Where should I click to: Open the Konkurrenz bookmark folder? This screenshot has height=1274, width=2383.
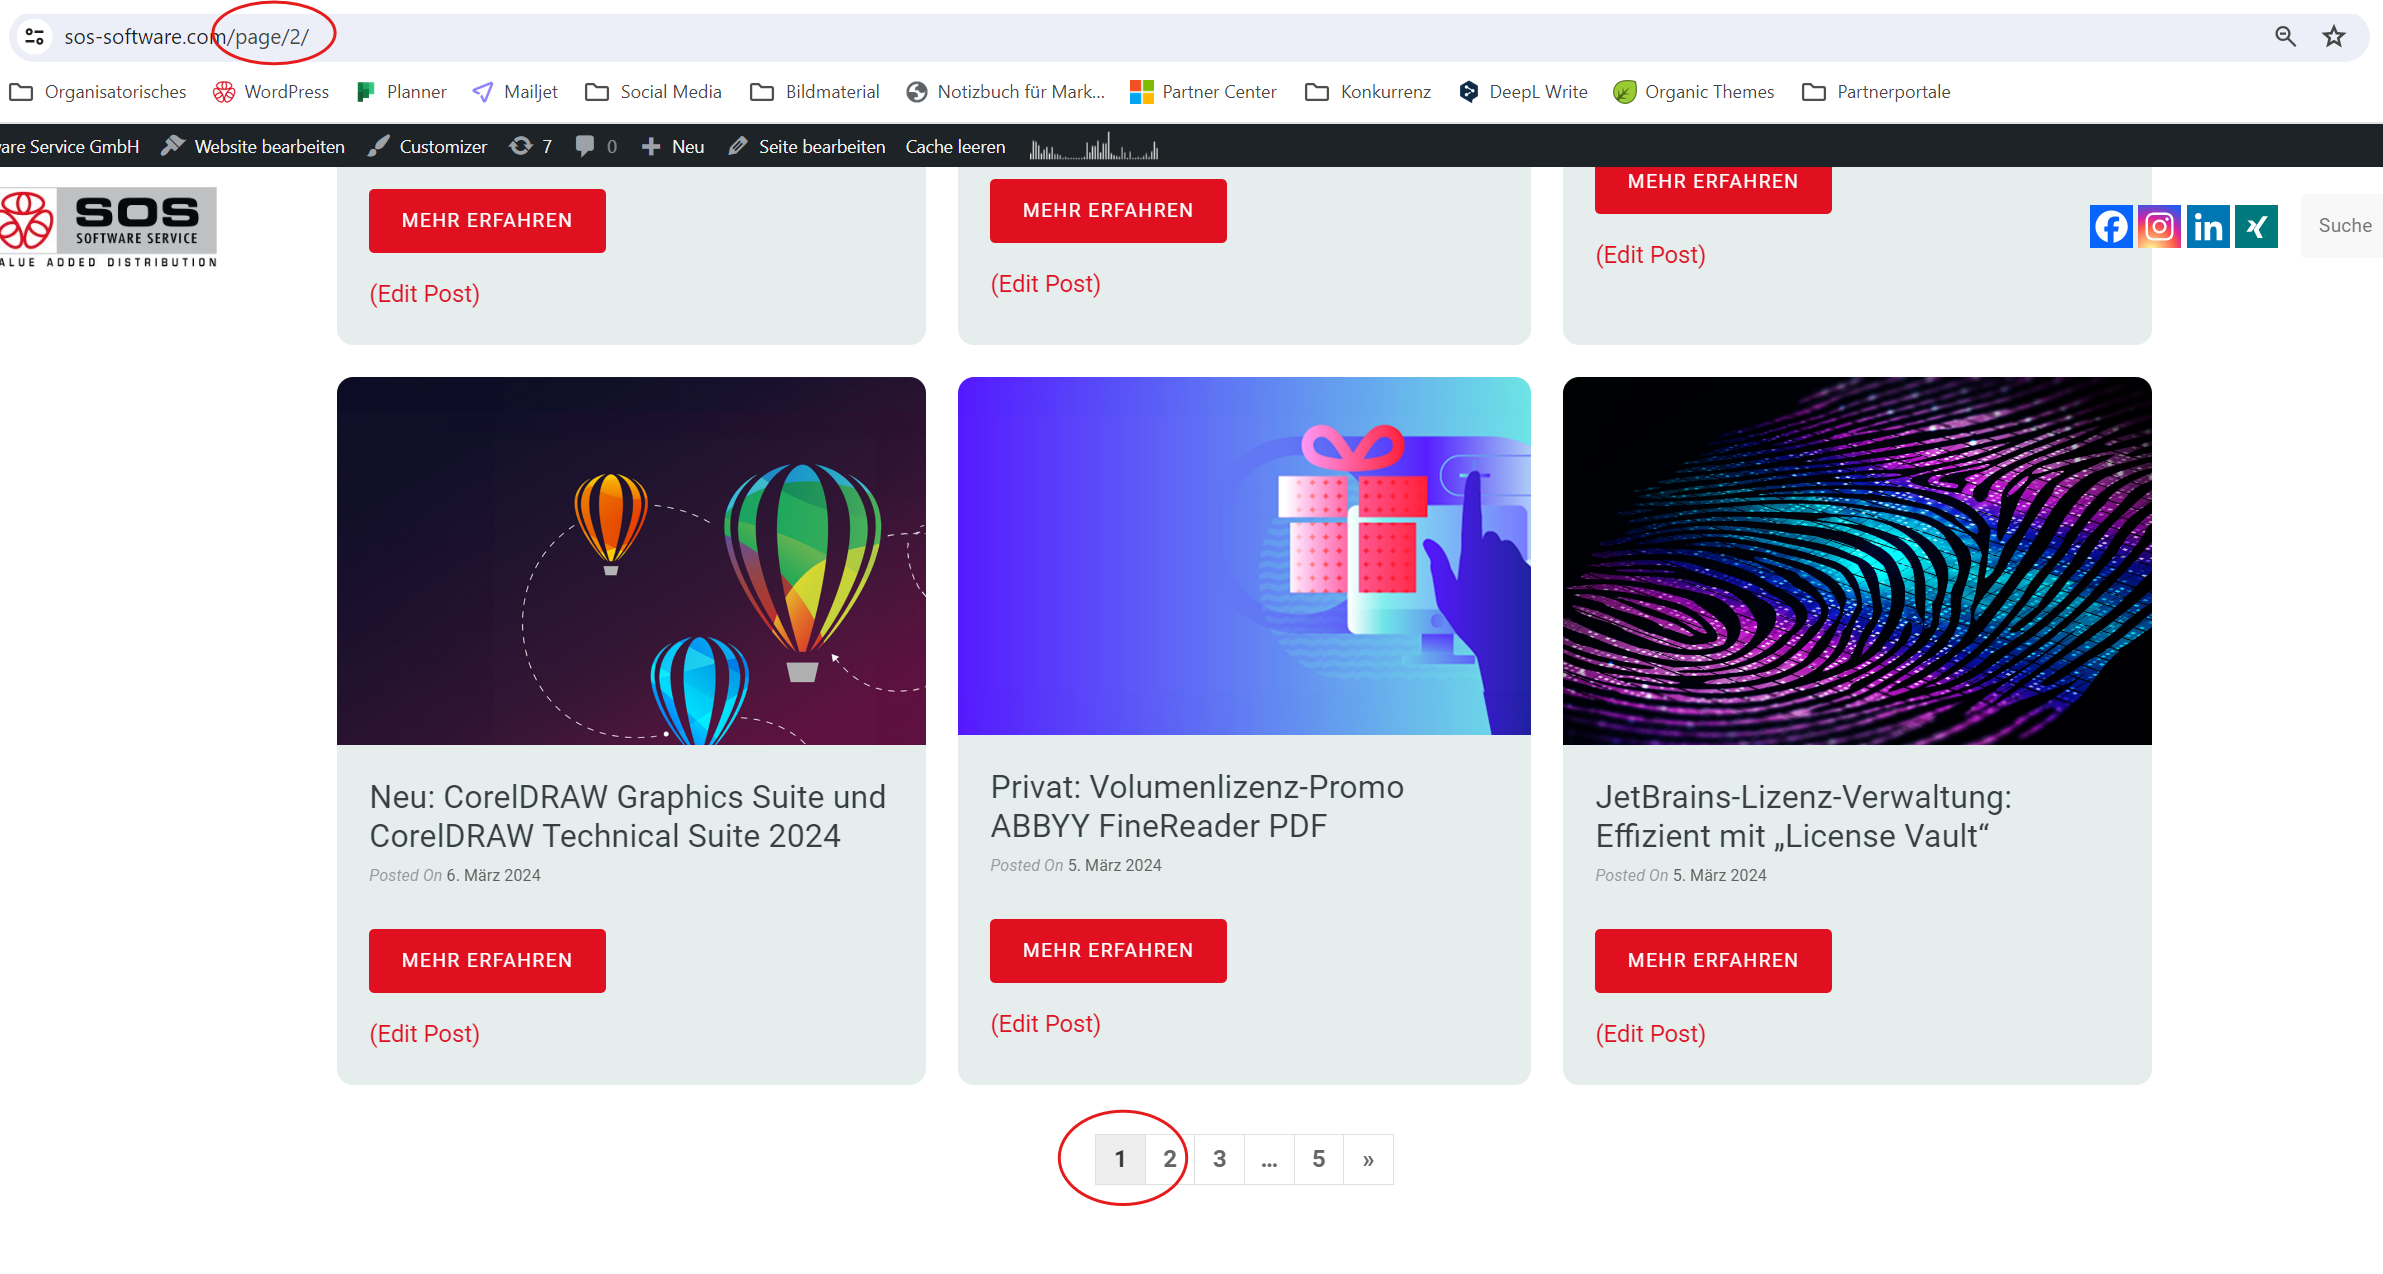coord(1368,92)
